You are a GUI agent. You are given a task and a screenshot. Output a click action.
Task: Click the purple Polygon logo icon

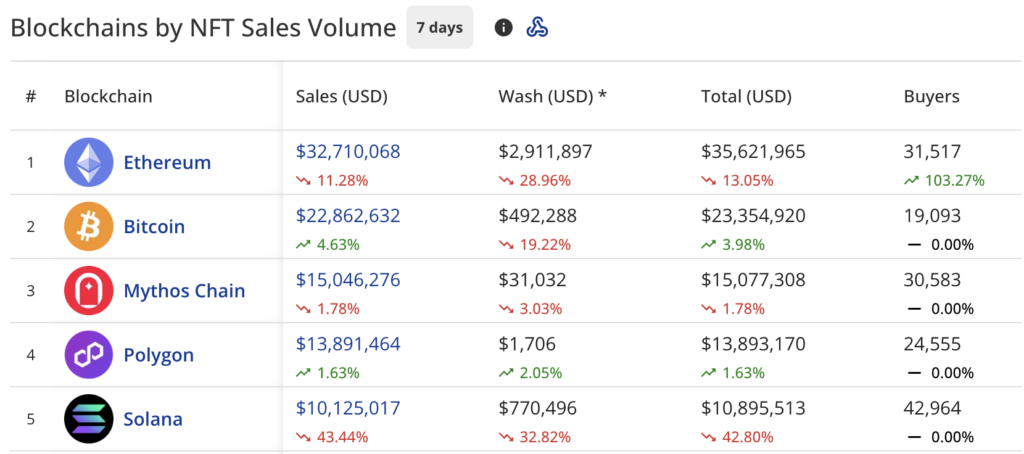tap(89, 355)
